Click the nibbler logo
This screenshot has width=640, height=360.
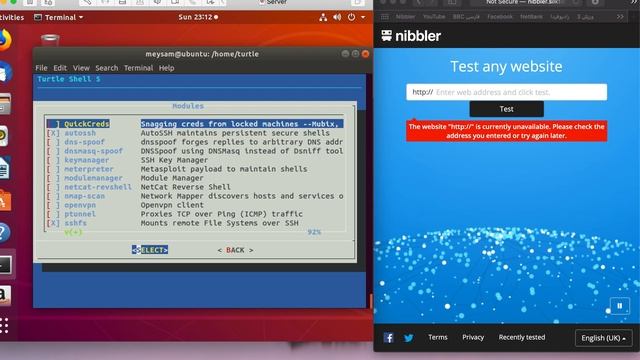coord(411,36)
